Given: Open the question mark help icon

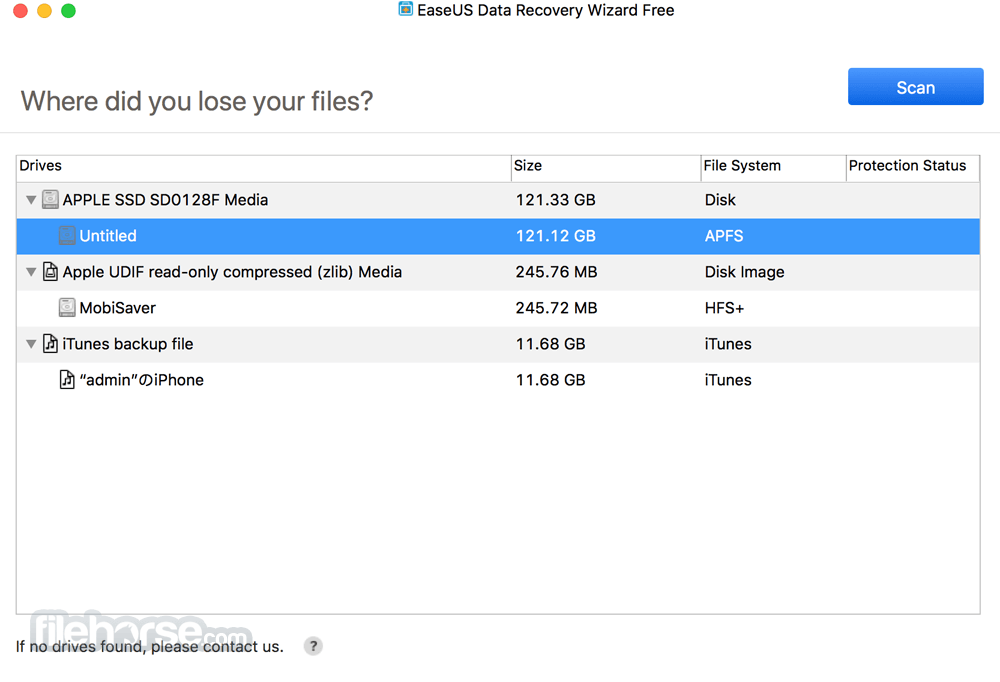Looking at the screenshot, I should (x=313, y=646).
